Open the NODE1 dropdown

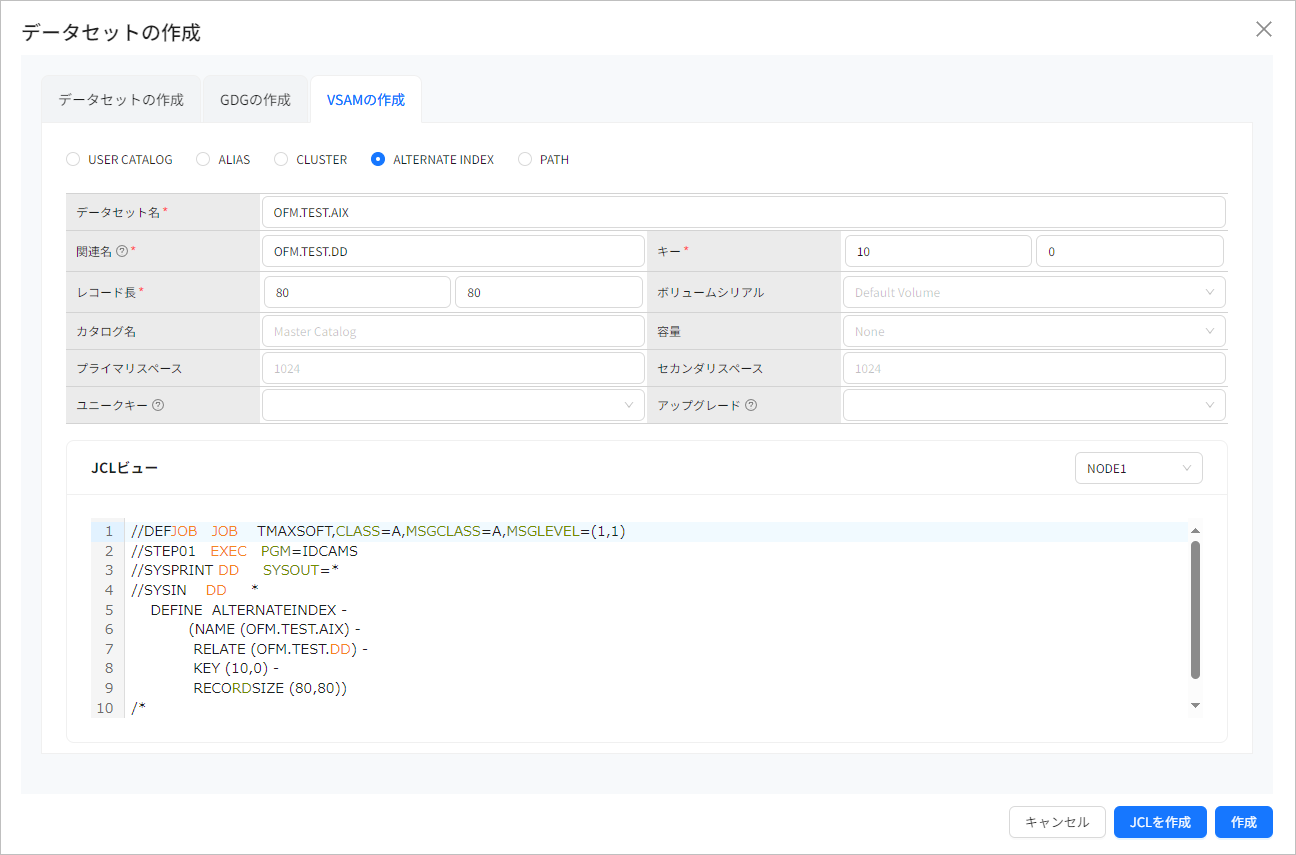(1138, 467)
